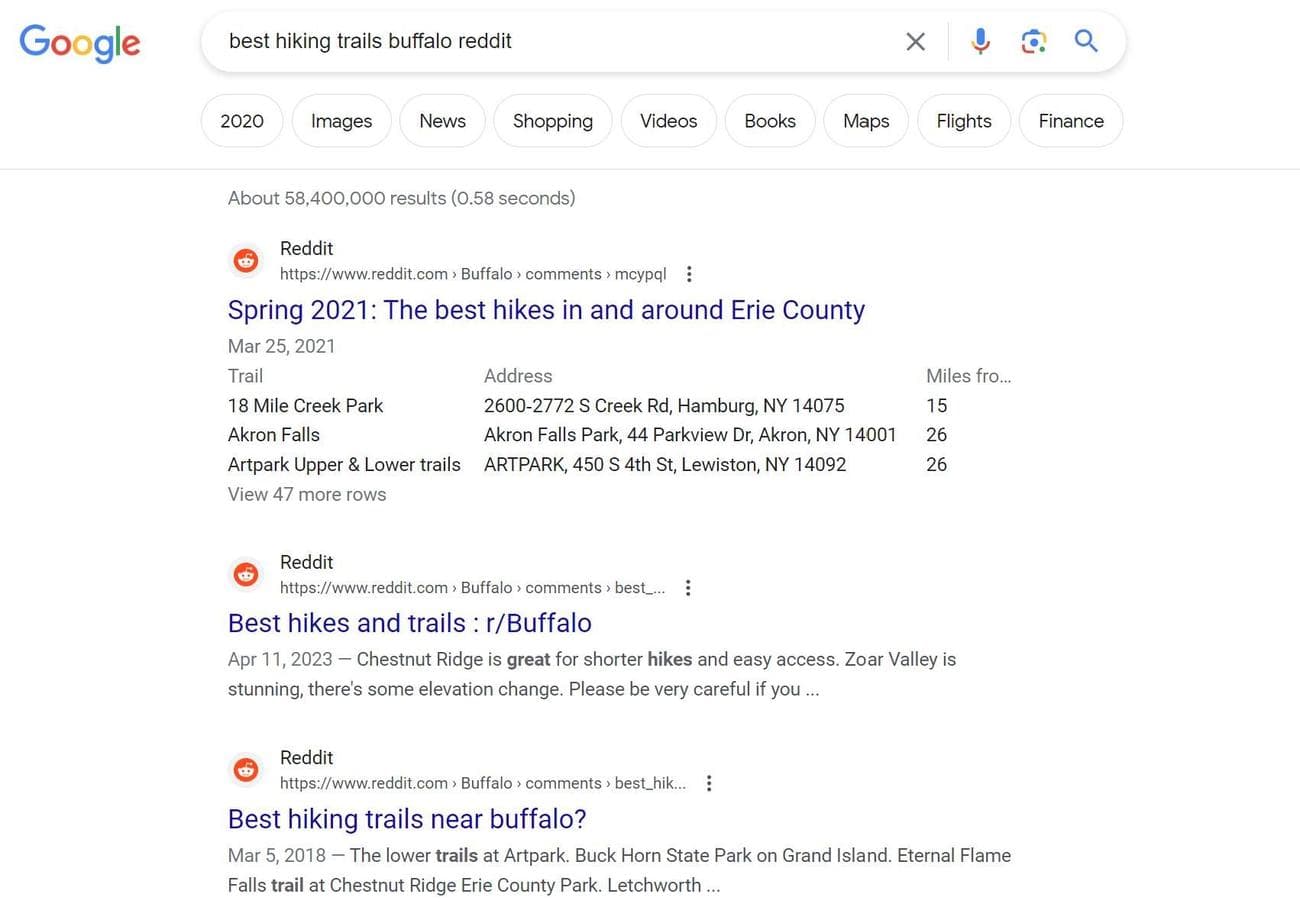Screen dimensions: 1300x923
Task: Open Best hiking trails near buffalo link
Action: click(x=407, y=819)
